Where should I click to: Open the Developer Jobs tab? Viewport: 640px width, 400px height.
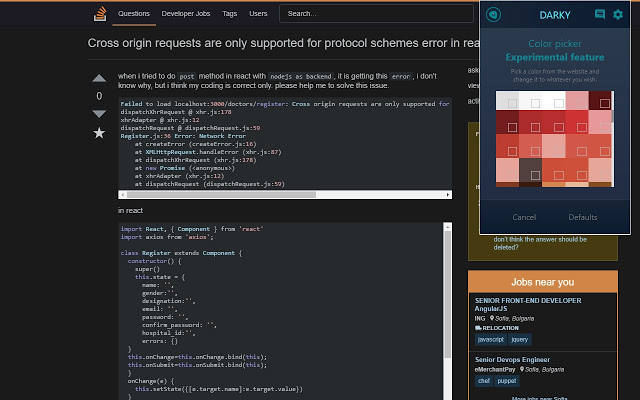coord(186,13)
